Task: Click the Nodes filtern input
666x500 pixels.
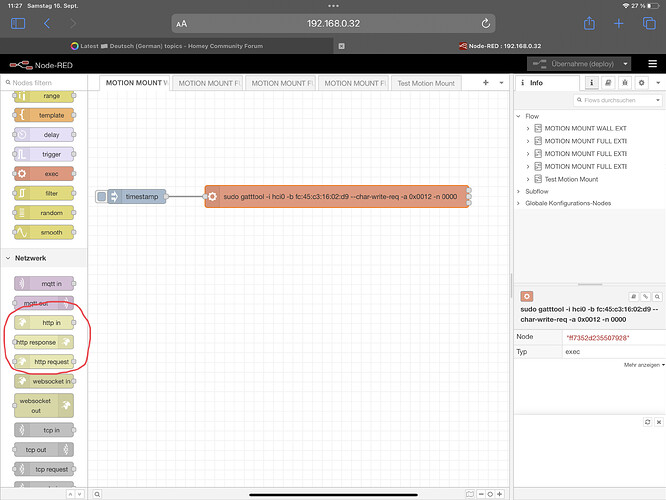Action: (x=44, y=83)
